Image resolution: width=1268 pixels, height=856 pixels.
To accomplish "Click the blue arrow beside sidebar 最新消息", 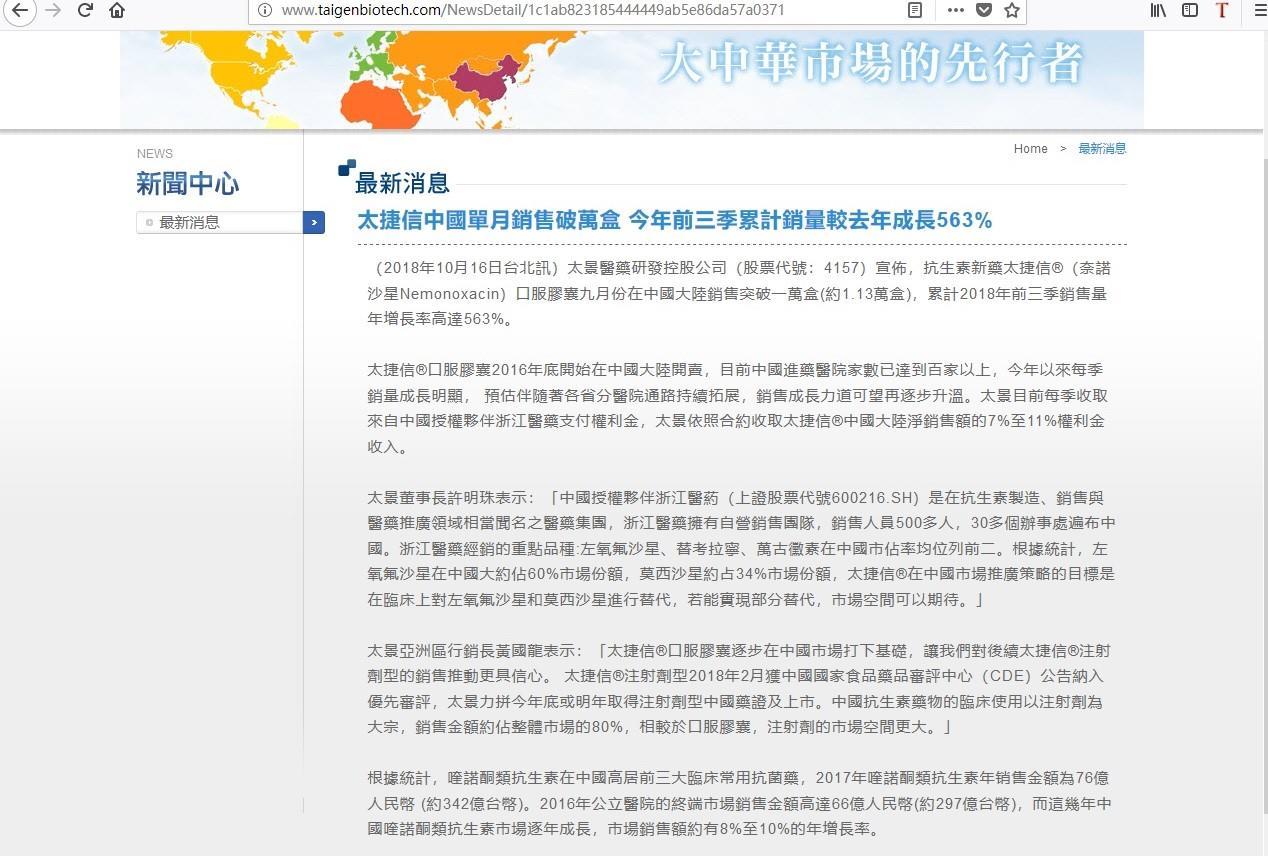I will click(314, 222).
